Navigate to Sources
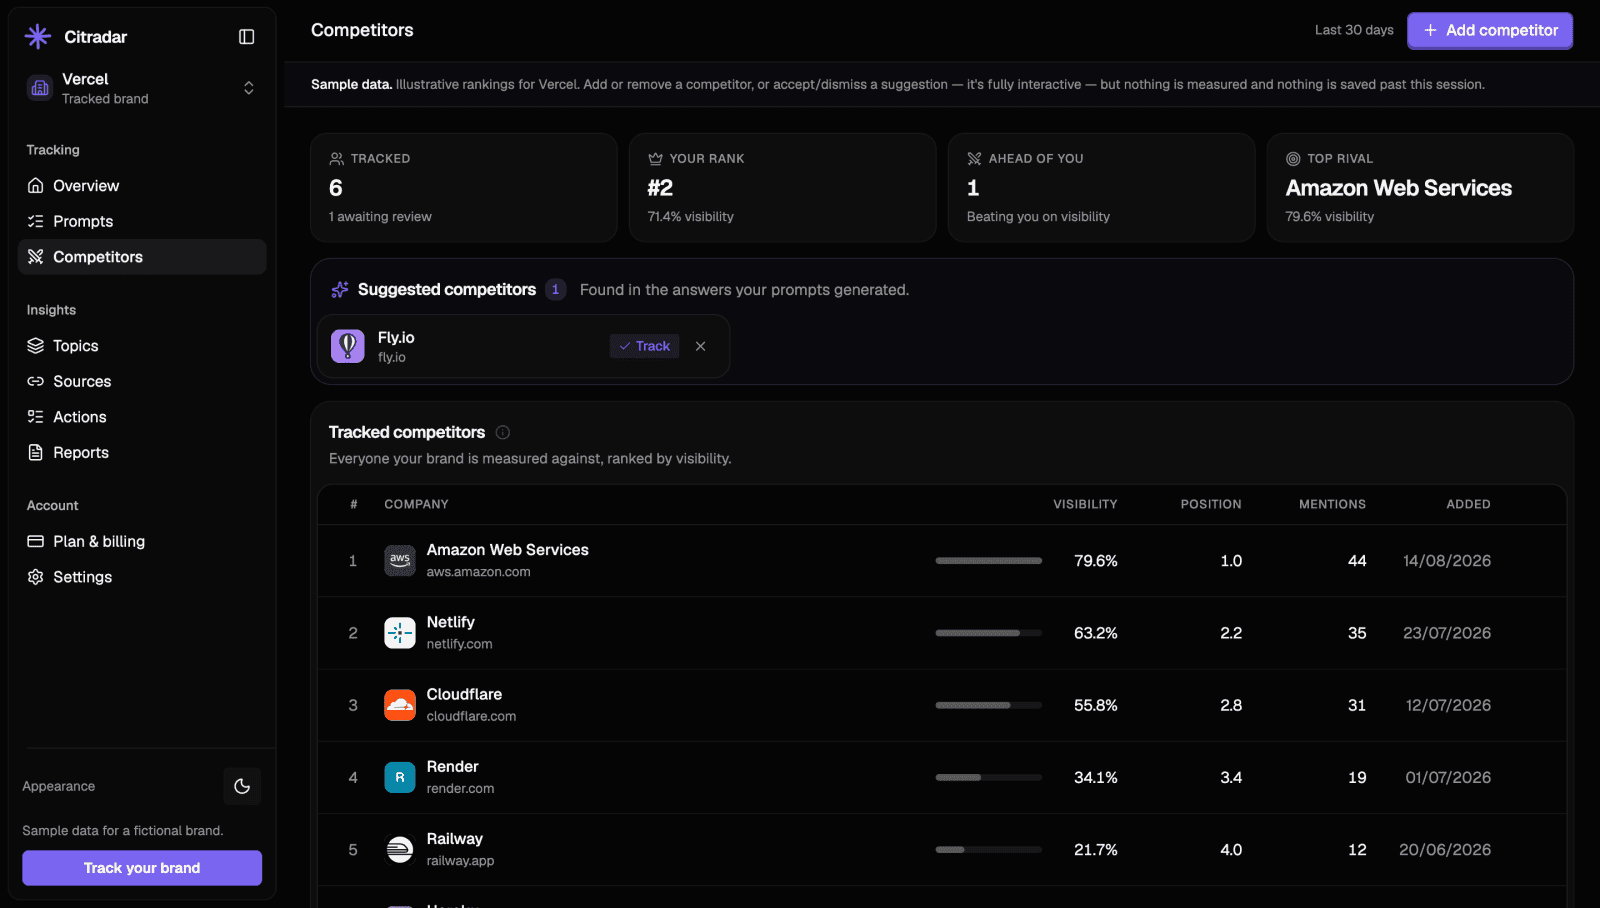The height and width of the screenshot is (908, 1600). coord(142,381)
